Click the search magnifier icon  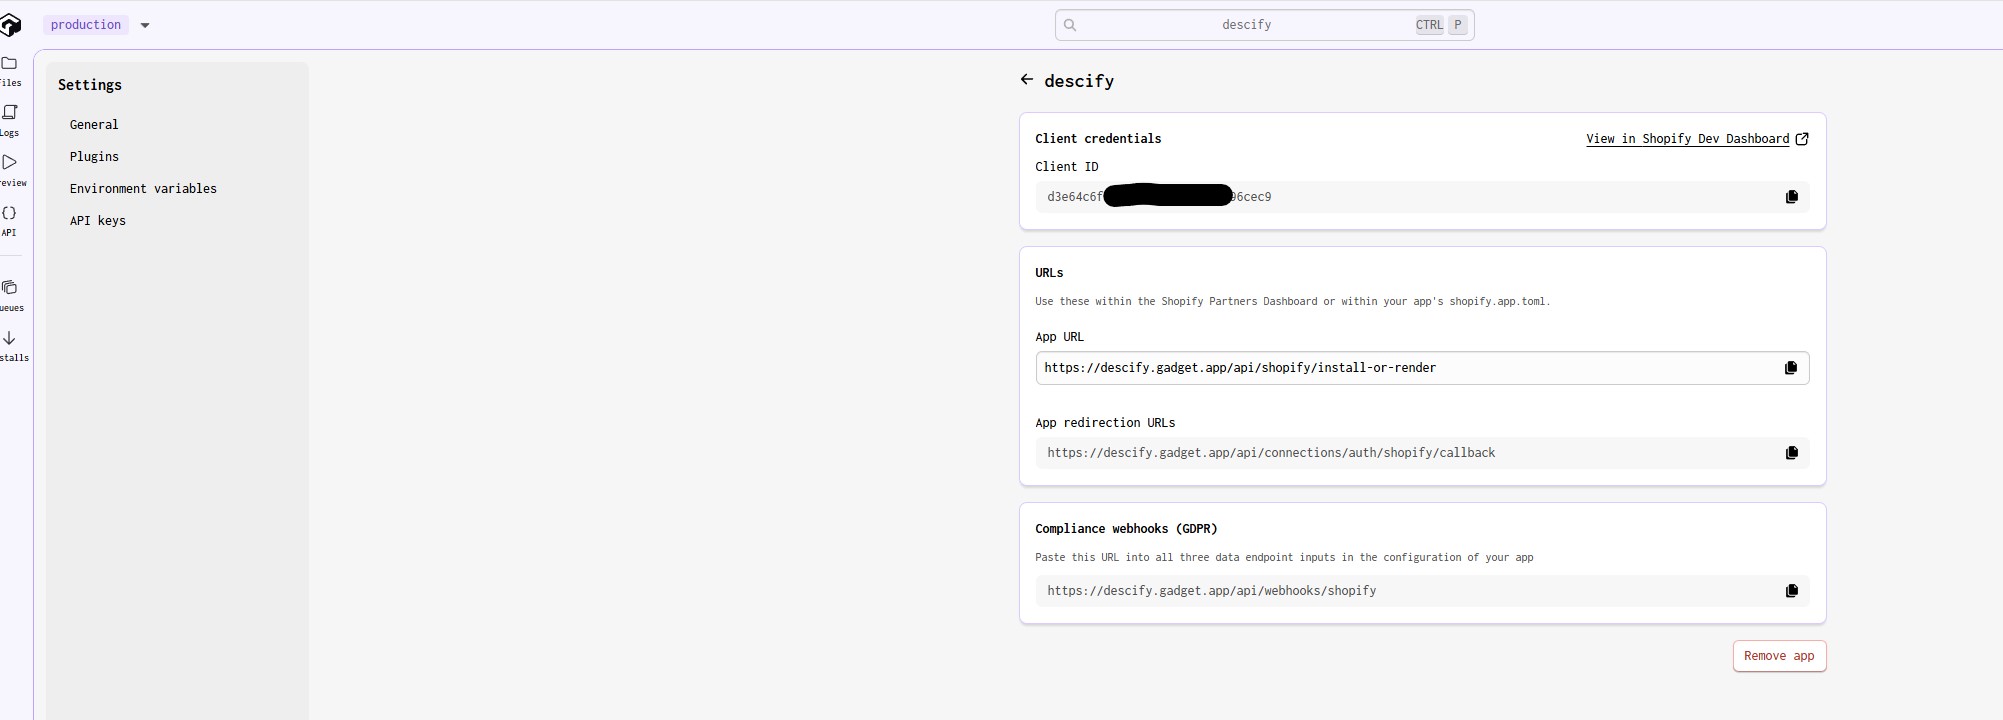[x=1070, y=25]
